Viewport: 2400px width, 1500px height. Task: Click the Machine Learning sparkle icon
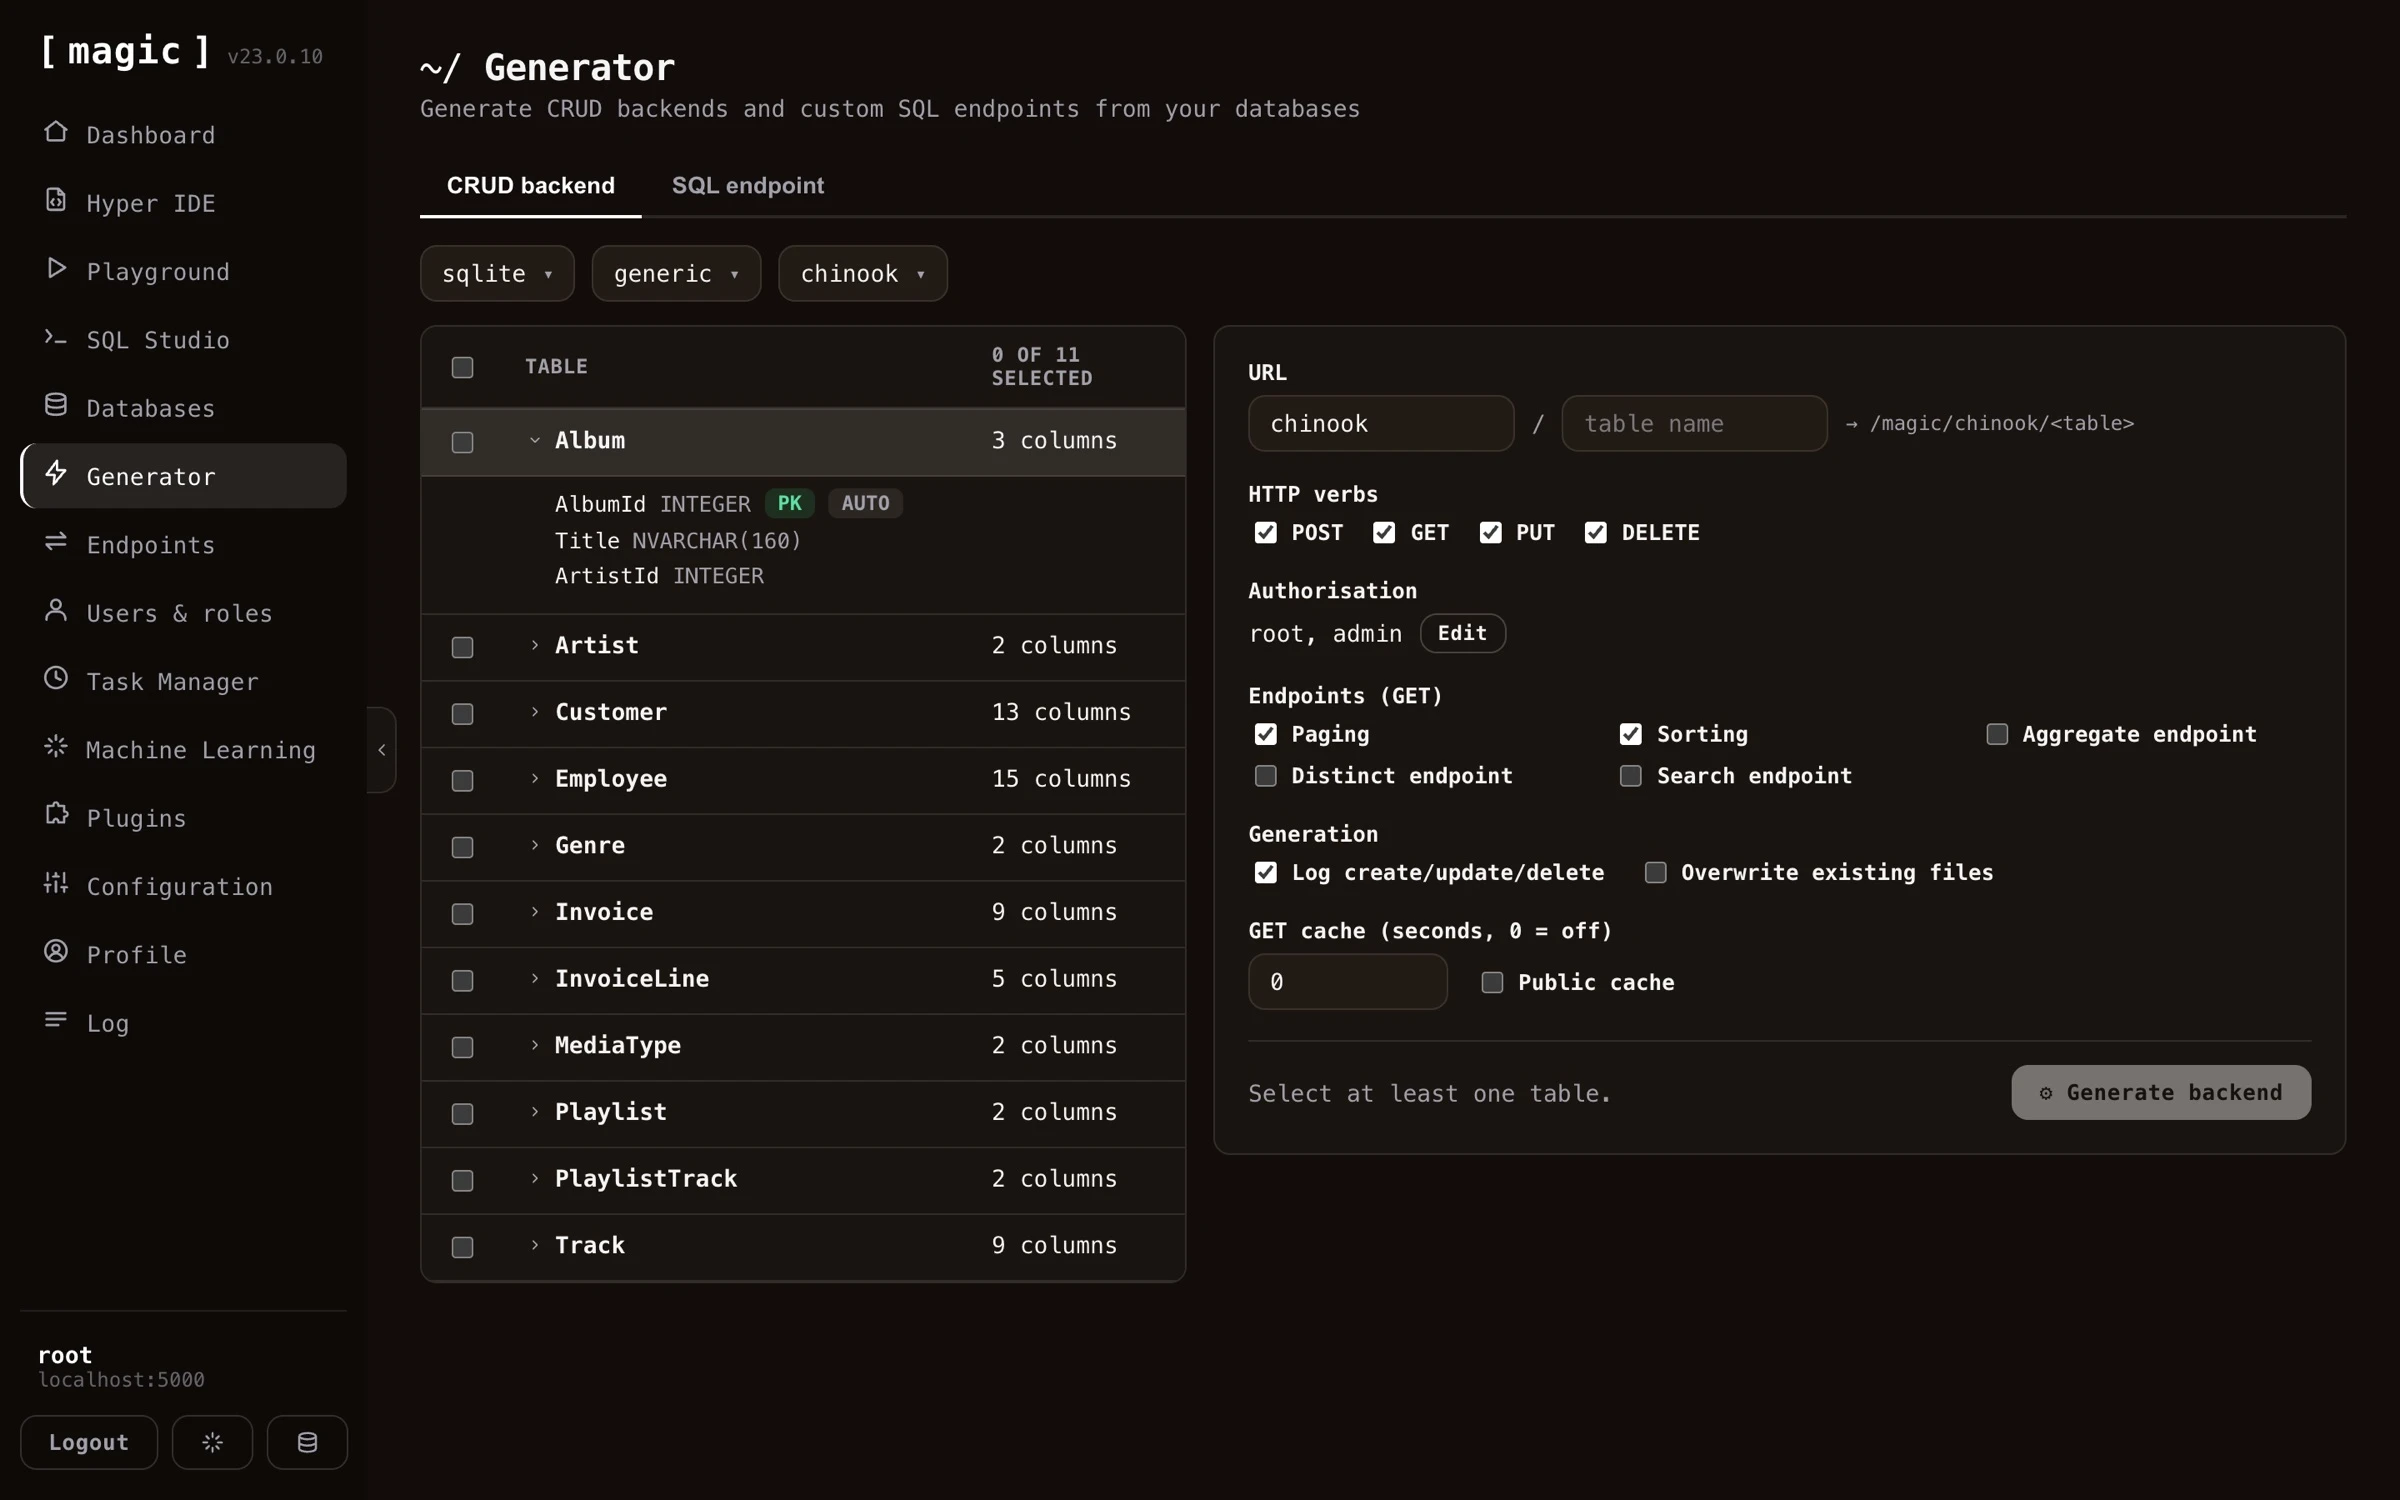(56, 747)
